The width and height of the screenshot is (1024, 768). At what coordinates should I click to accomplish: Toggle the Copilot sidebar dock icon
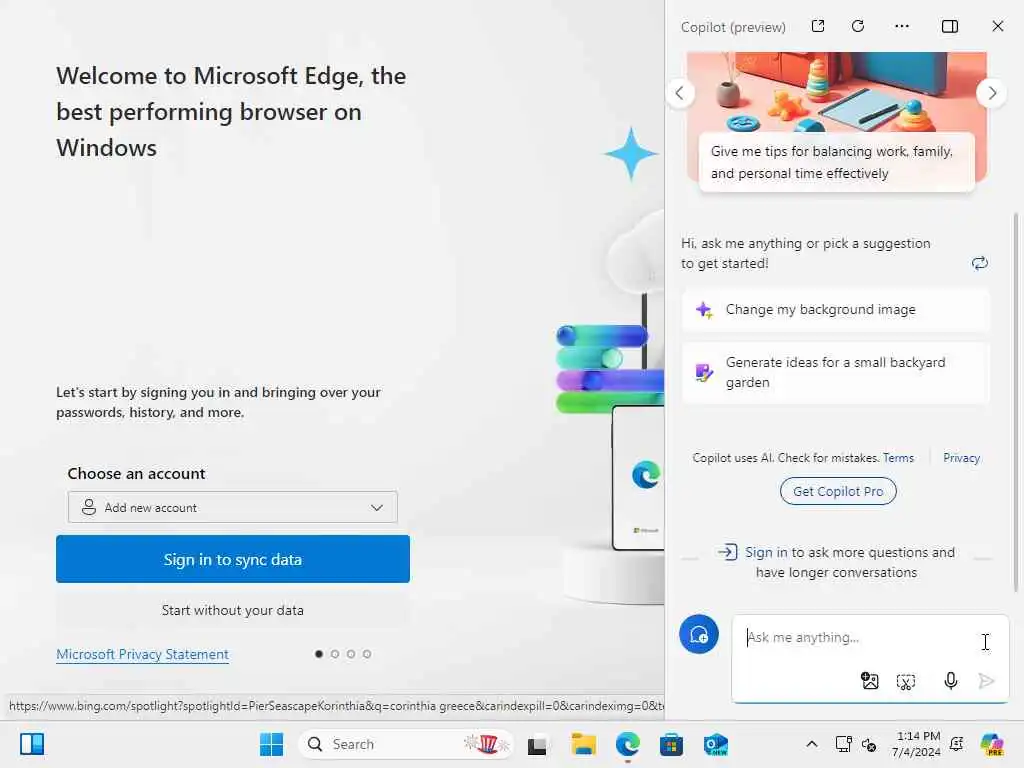[x=950, y=26]
